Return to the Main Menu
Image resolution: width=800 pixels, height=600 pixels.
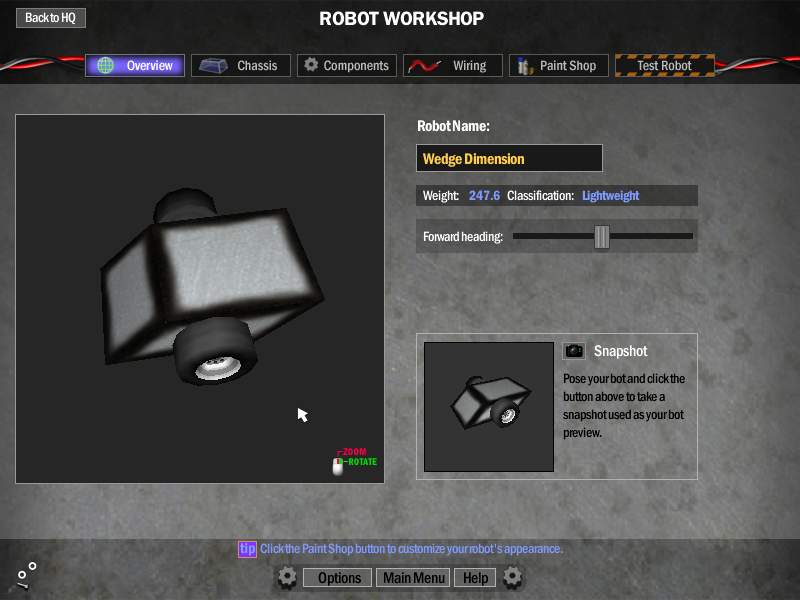point(414,578)
